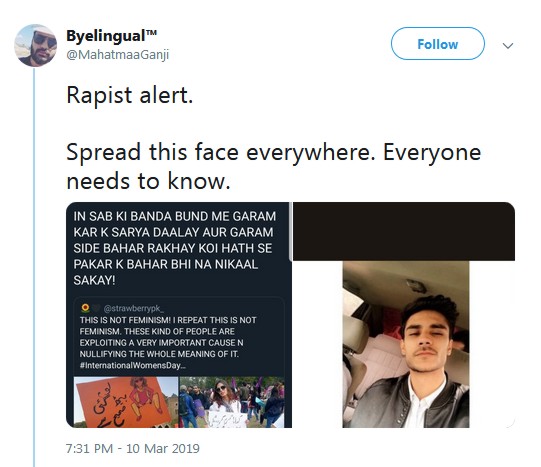Screen dimensions: 541x467
Task: Click the sunflower emoji beside @strawberrypk_
Action: click(85, 308)
